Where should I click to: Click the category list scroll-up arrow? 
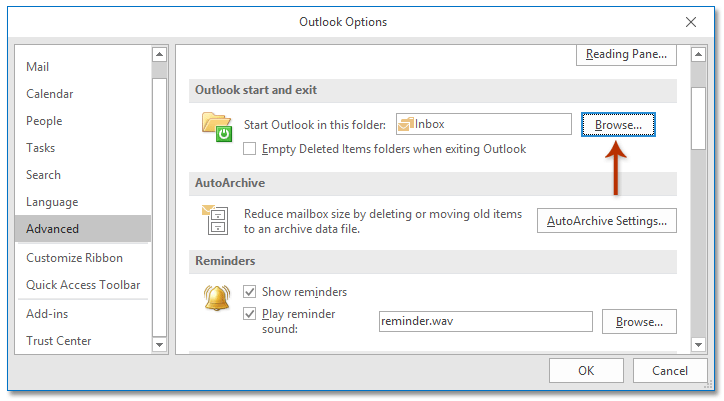(x=159, y=54)
